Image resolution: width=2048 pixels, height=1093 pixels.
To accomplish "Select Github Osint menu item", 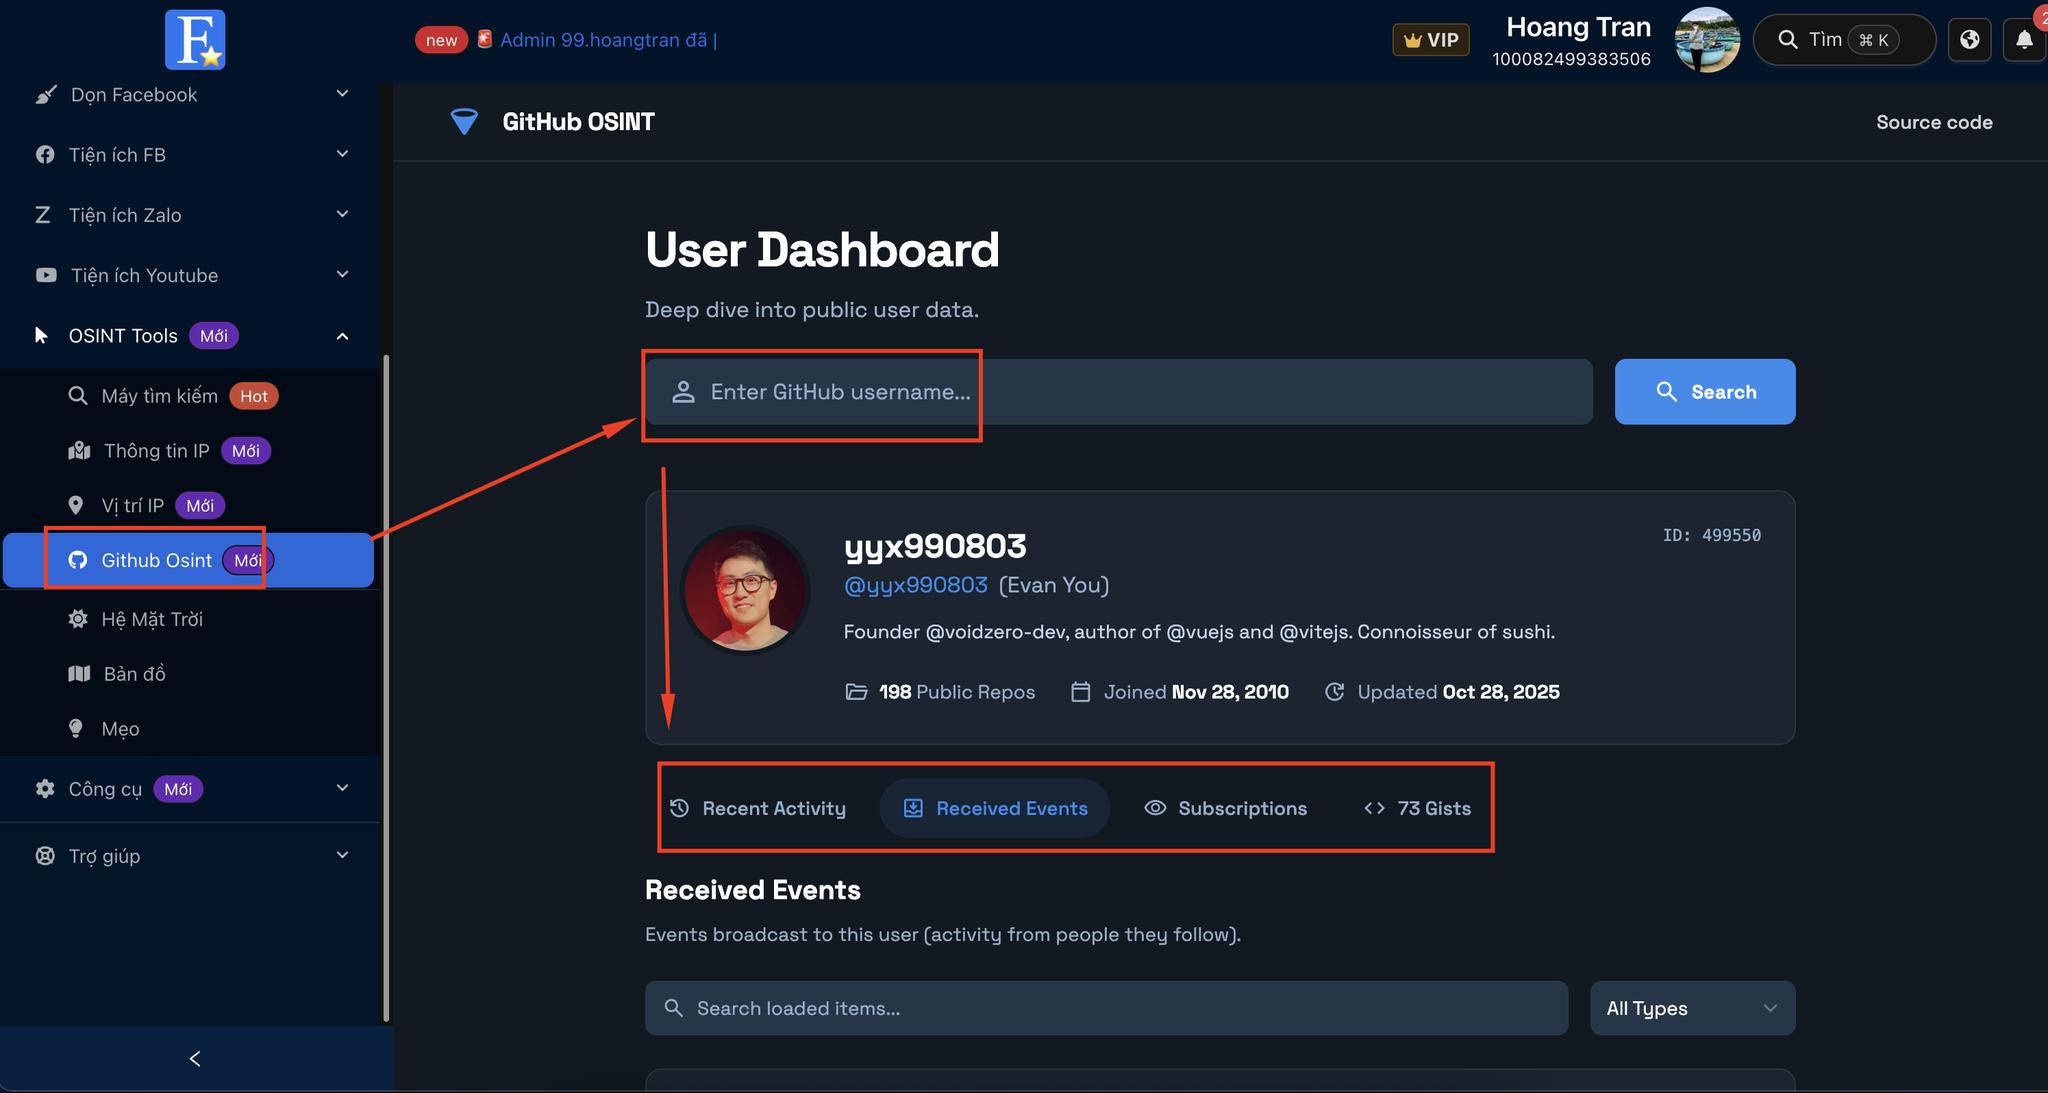I will tap(188, 560).
